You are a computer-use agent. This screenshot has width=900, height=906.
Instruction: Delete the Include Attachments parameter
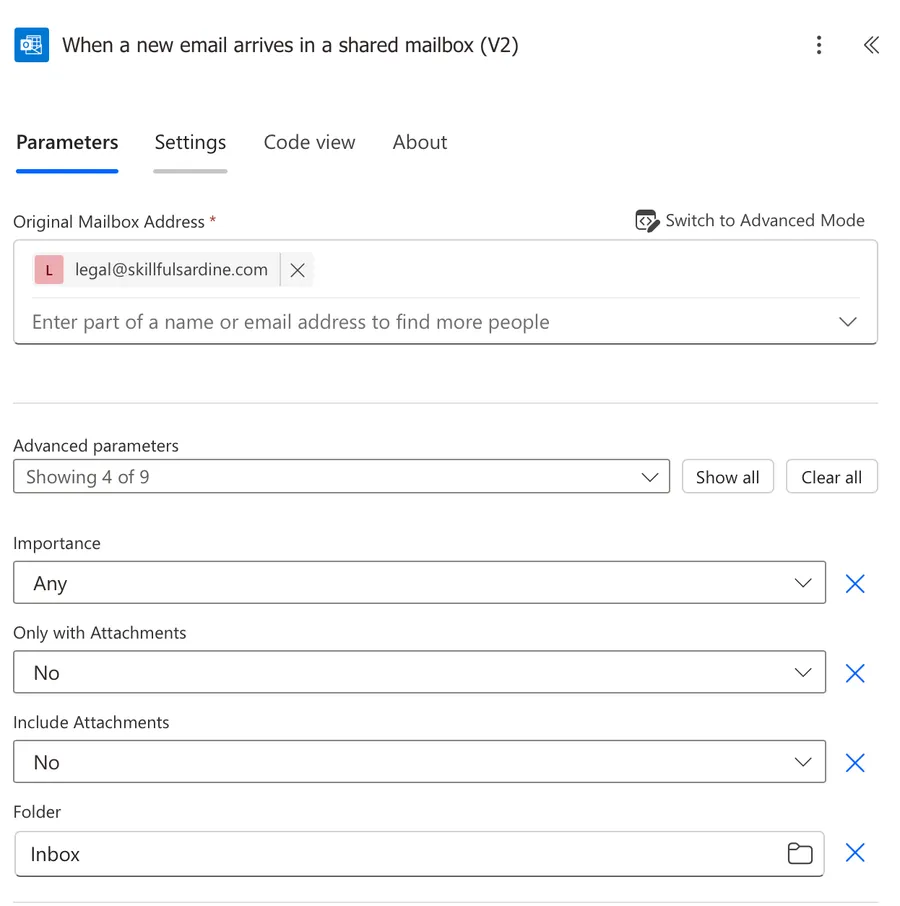(855, 763)
